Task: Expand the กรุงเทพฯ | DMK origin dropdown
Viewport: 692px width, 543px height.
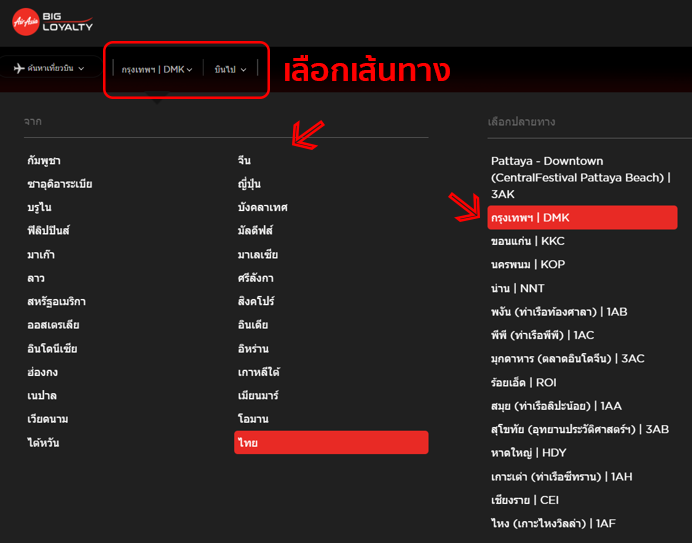Action: tap(157, 70)
